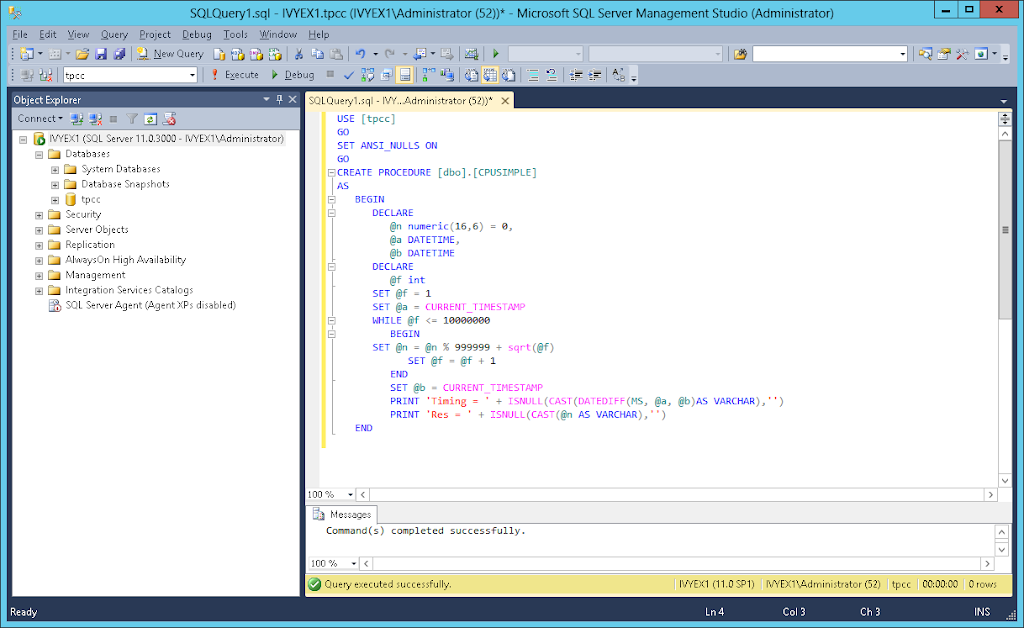Click the Execute button
This screenshot has height=628, width=1024.
[234, 75]
